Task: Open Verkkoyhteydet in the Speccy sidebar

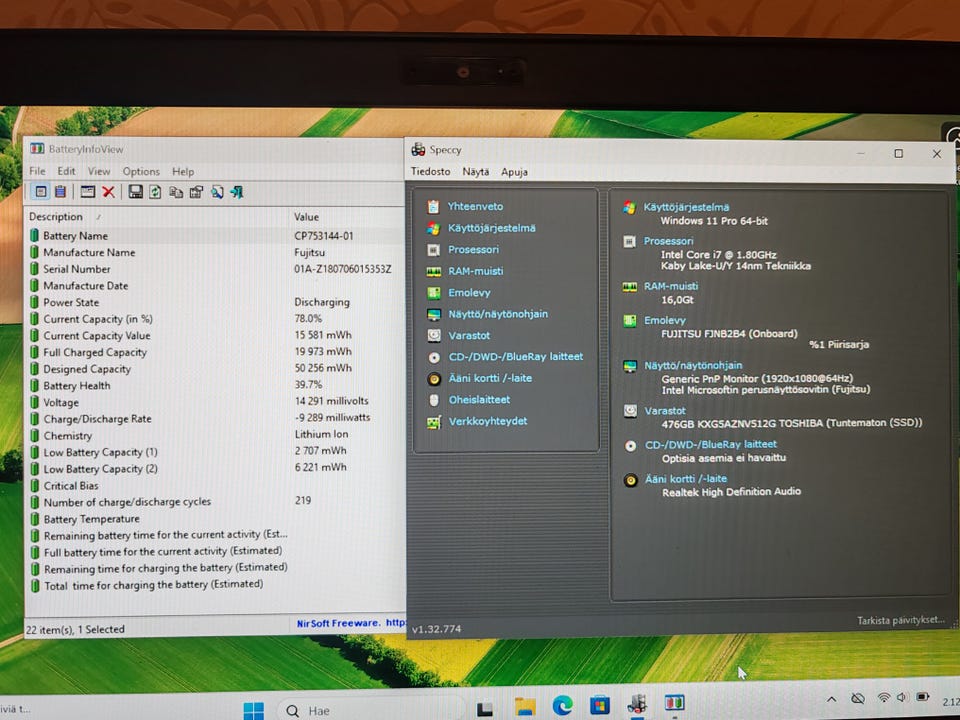Action: point(488,421)
